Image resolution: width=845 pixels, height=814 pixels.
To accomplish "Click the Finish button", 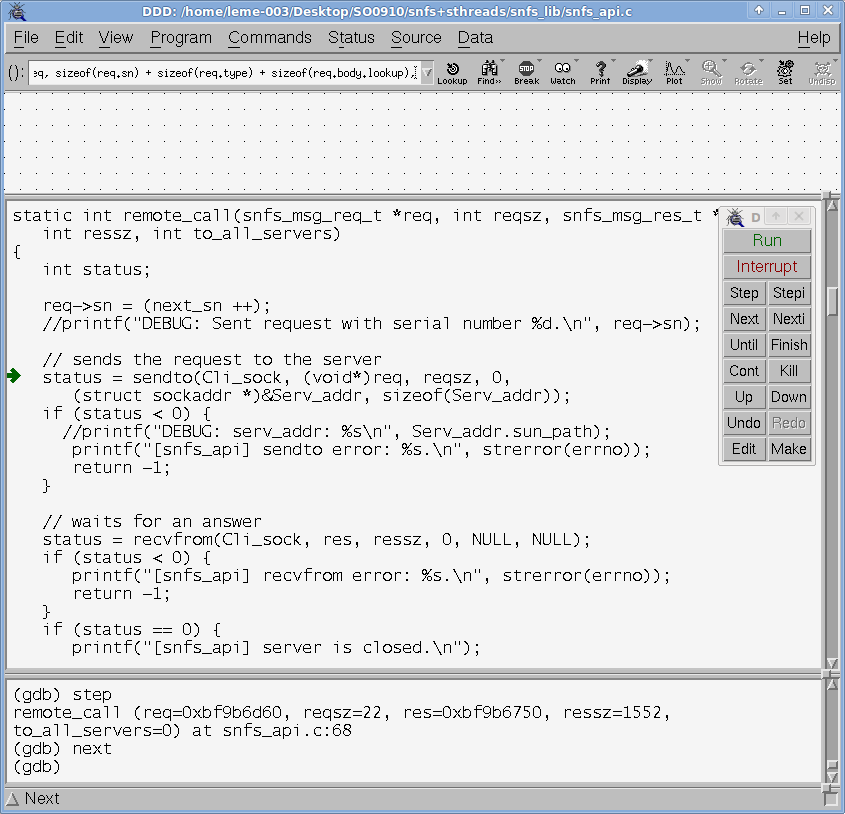I will (789, 344).
